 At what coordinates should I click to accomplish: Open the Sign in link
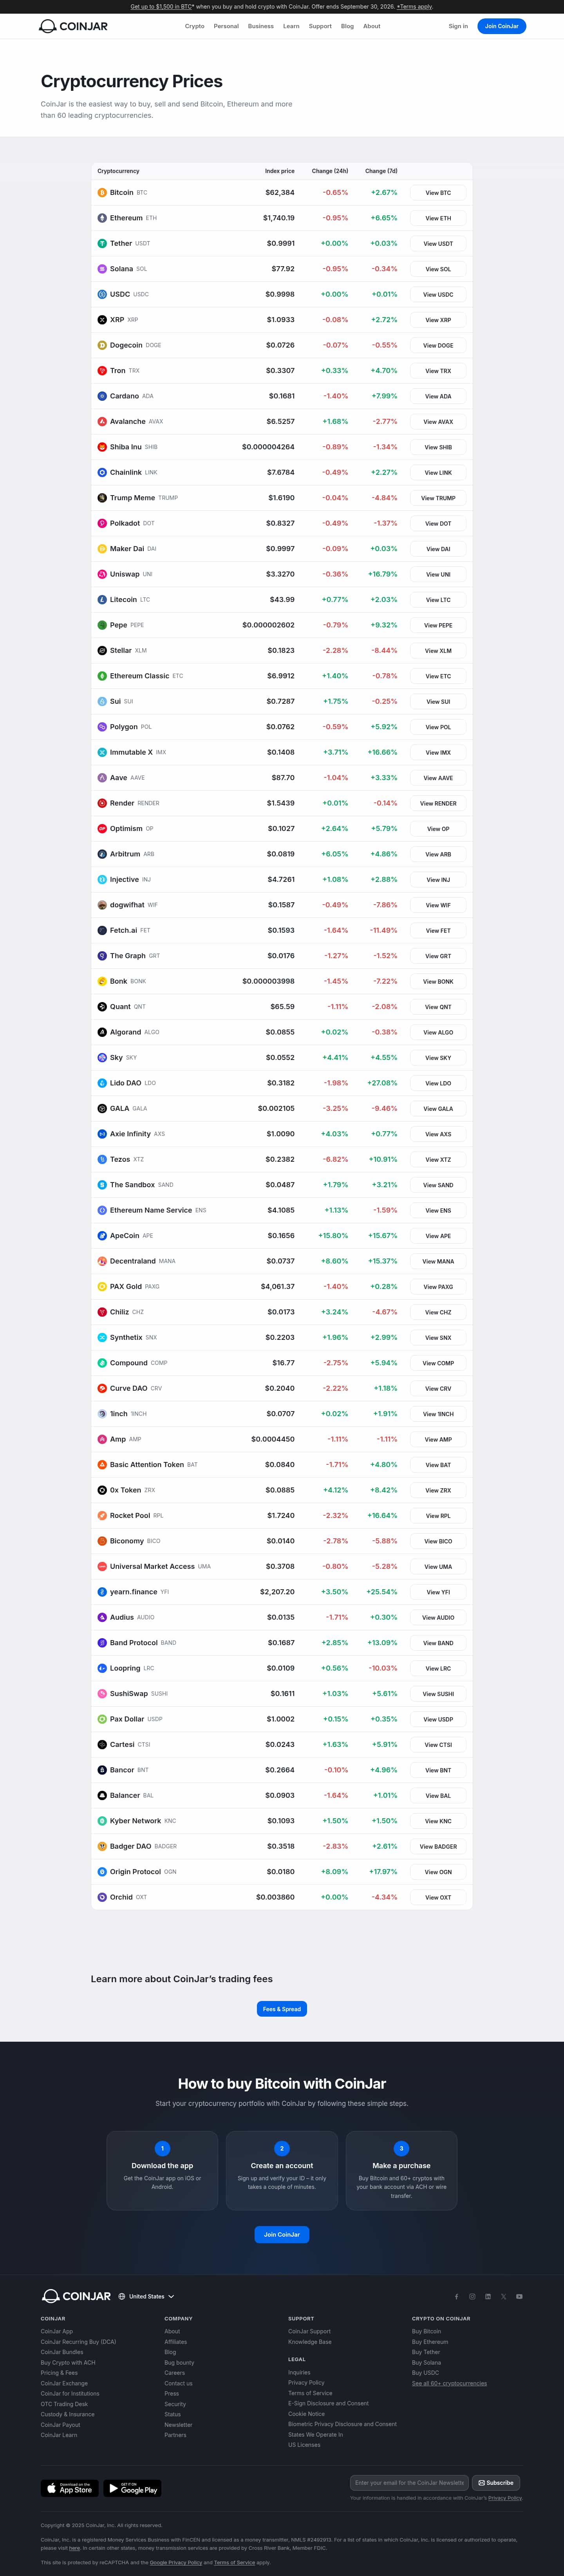coord(458,26)
